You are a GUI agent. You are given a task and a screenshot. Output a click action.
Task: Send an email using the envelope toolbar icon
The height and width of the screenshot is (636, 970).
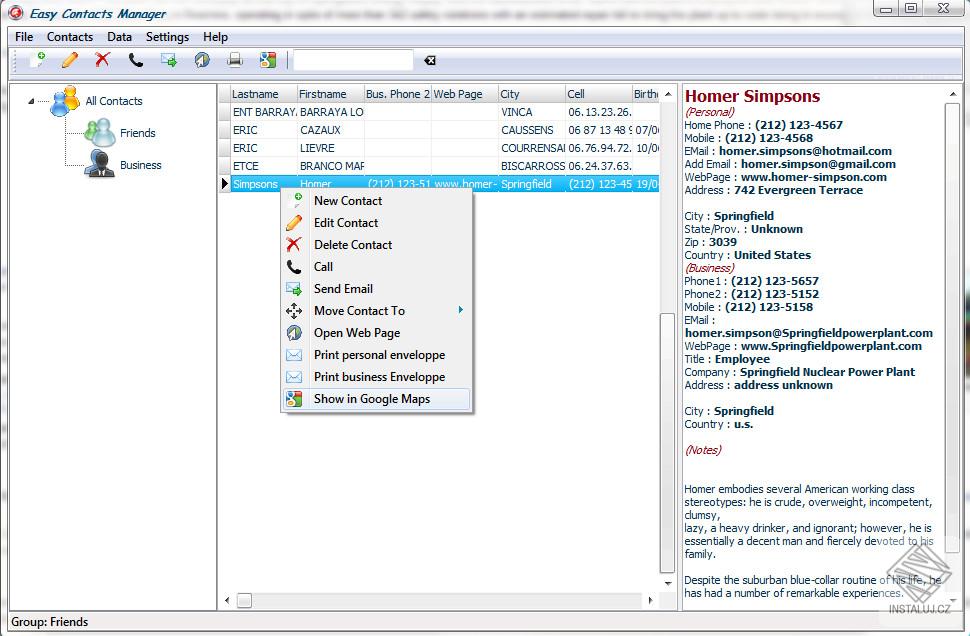(x=168, y=60)
